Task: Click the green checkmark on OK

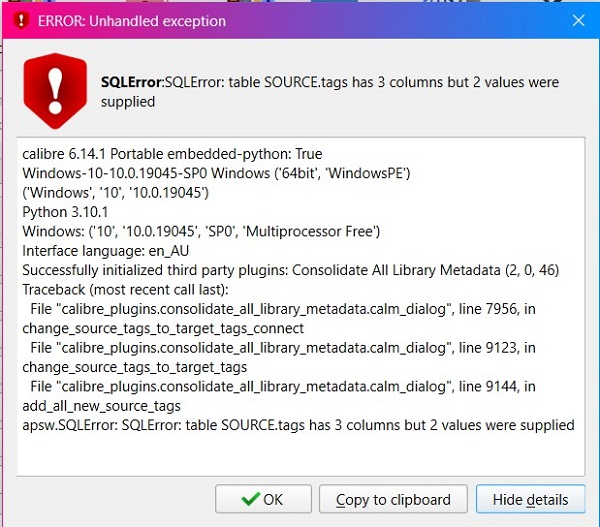Action: point(250,499)
